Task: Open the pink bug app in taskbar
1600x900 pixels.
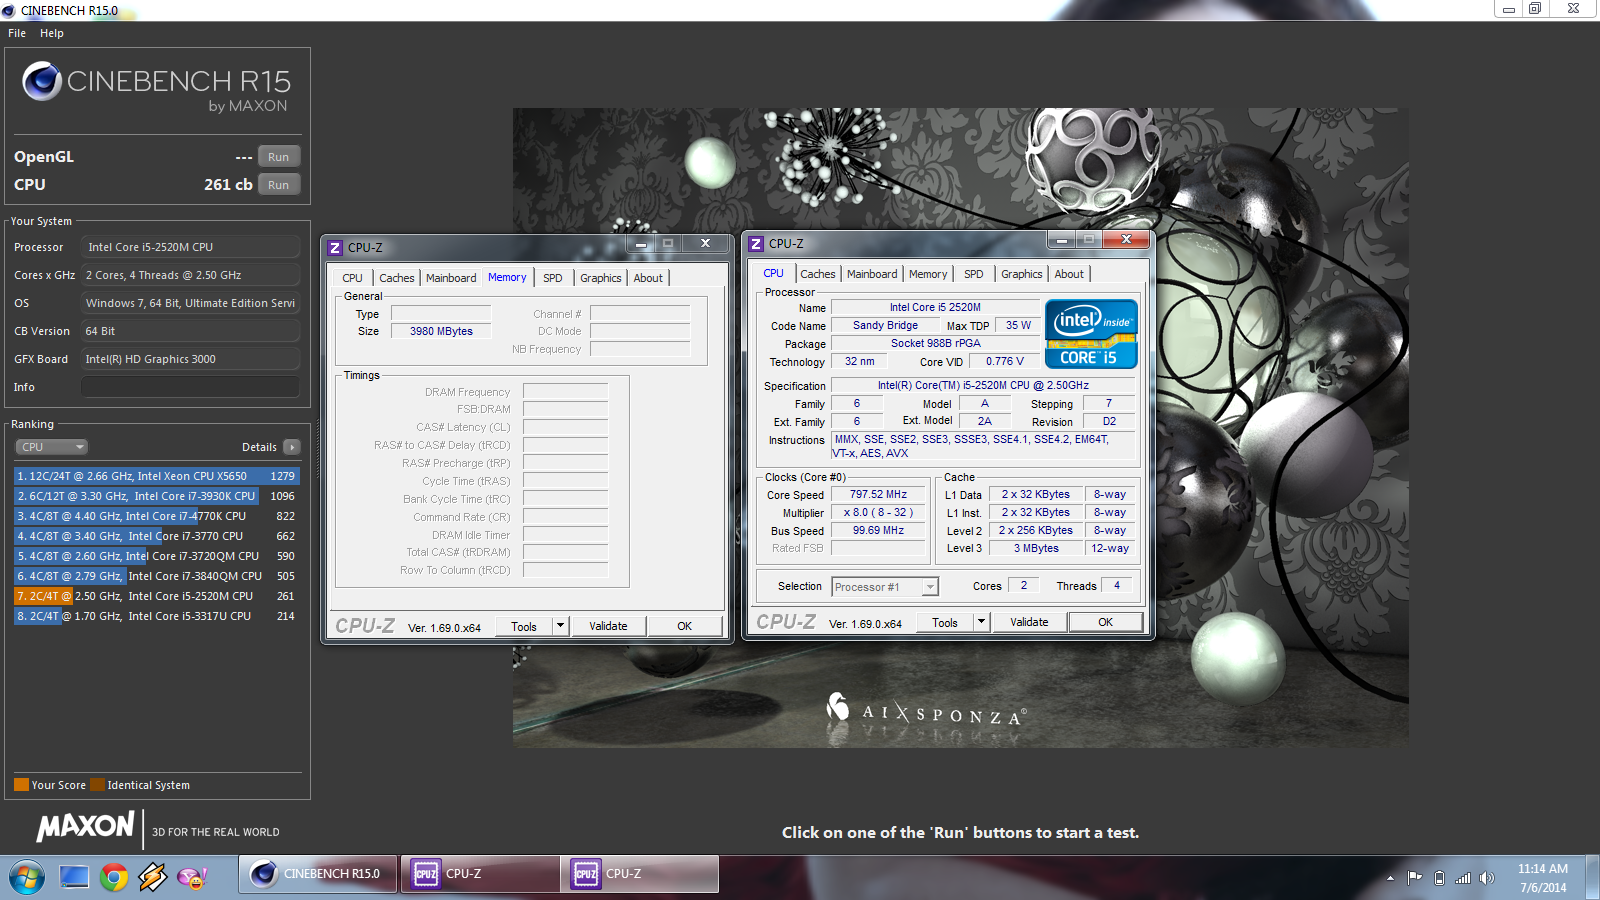Action: 191,877
